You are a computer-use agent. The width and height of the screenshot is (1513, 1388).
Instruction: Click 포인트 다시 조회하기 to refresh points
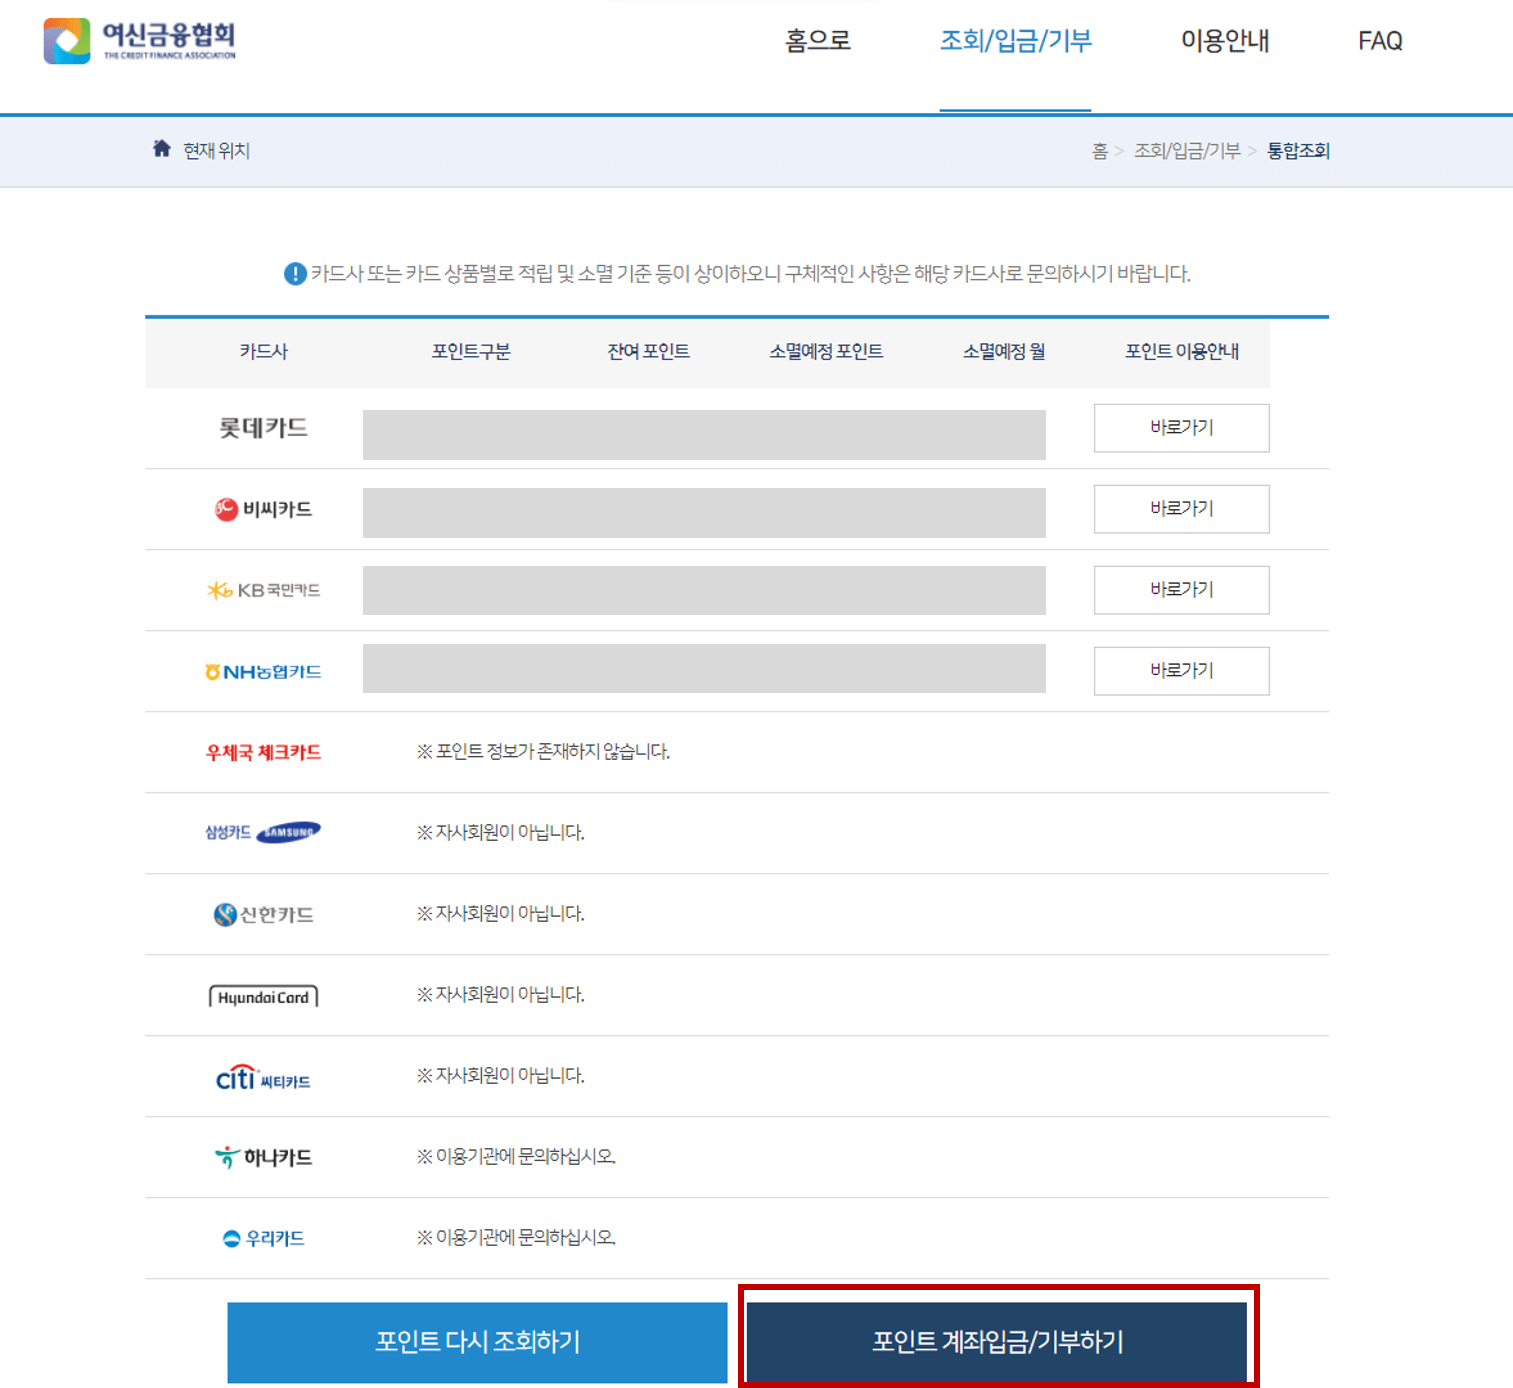[478, 1342]
